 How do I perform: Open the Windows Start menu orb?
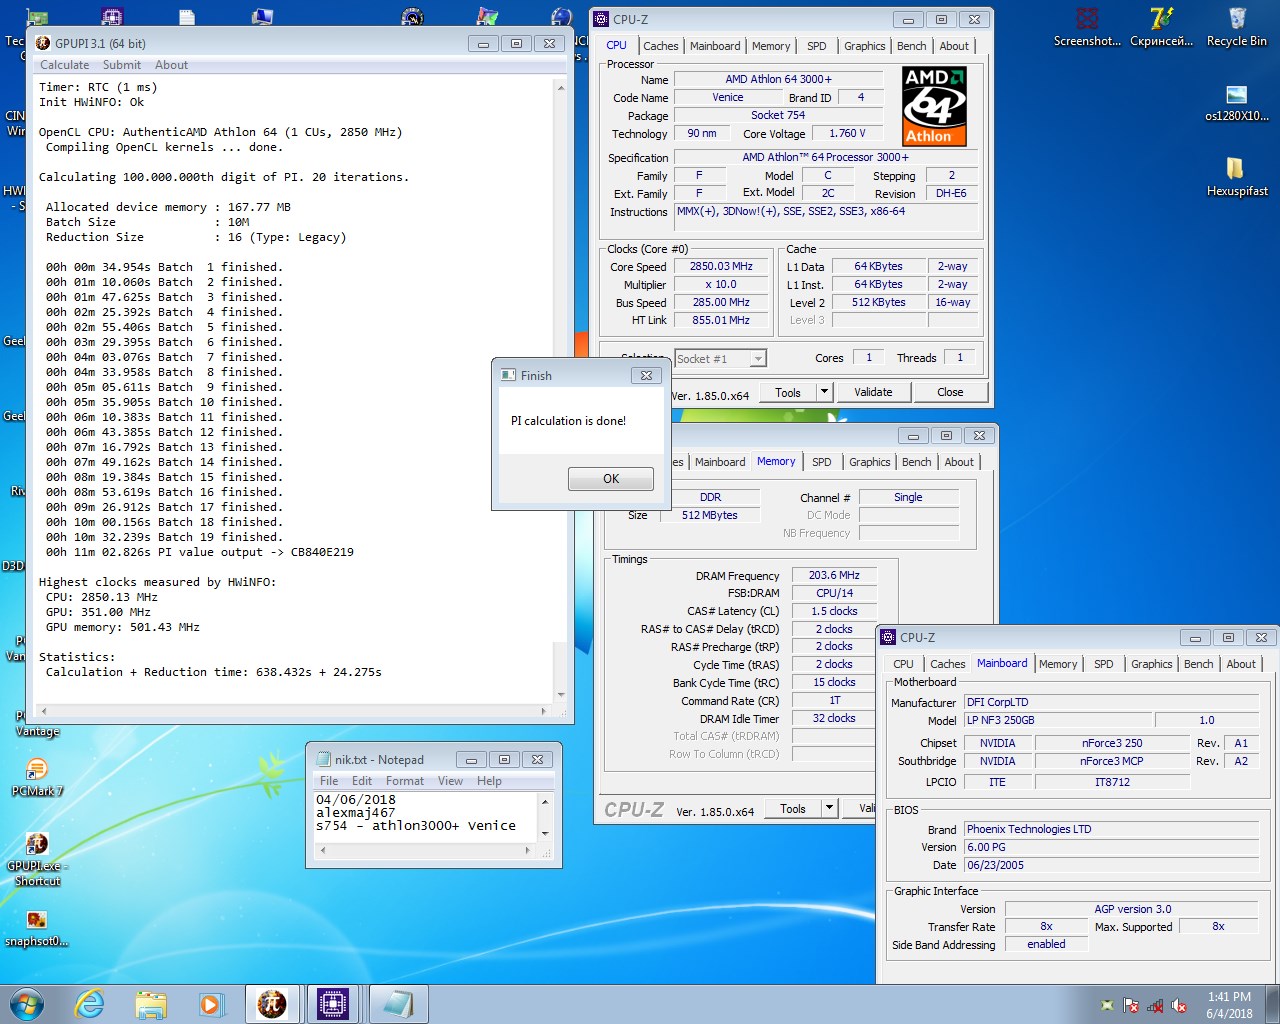click(x=27, y=1003)
